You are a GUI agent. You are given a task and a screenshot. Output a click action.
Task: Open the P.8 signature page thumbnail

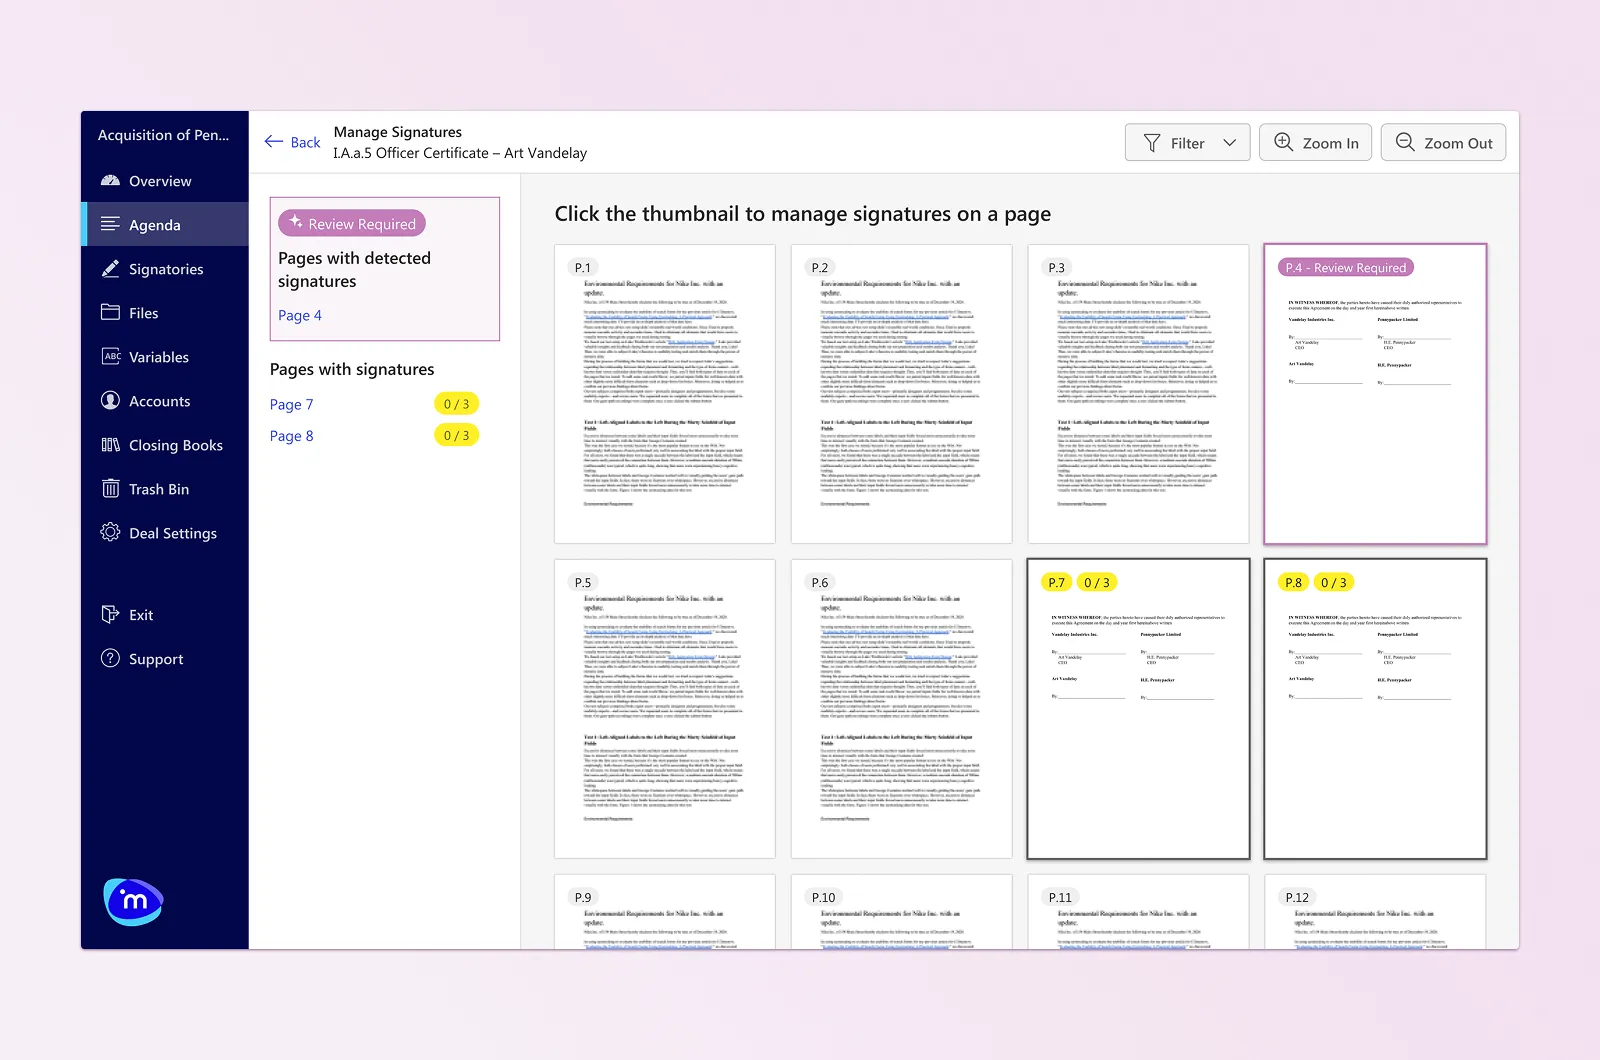coord(1375,709)
